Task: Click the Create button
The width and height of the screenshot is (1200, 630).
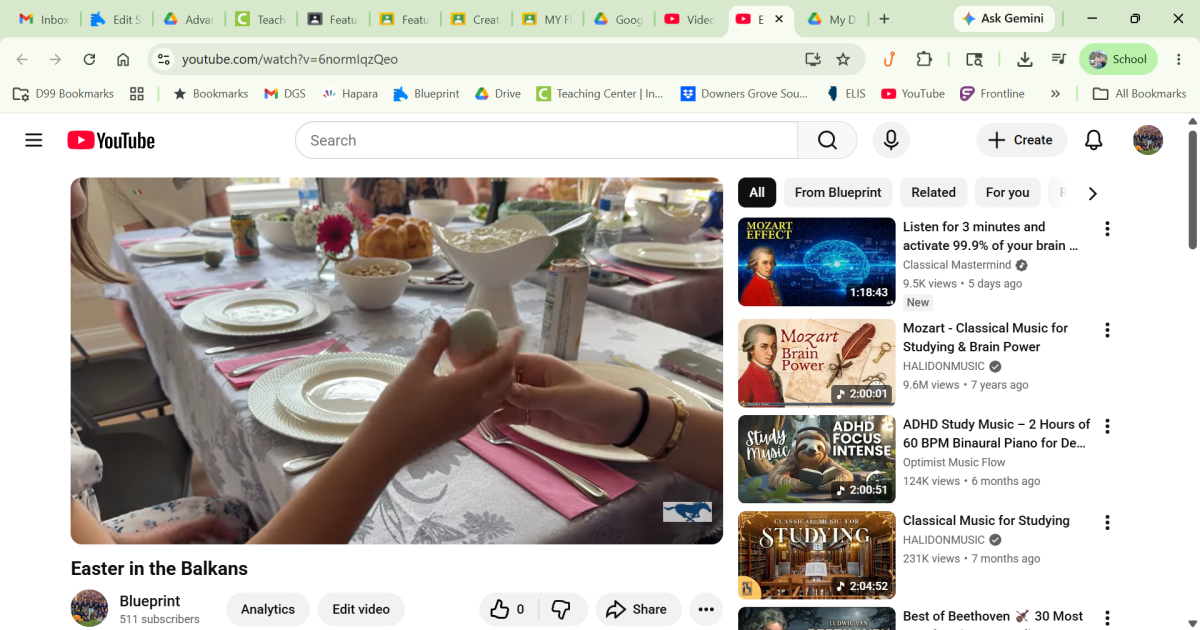Action: pyautogui.click(x=1021, y=140)
